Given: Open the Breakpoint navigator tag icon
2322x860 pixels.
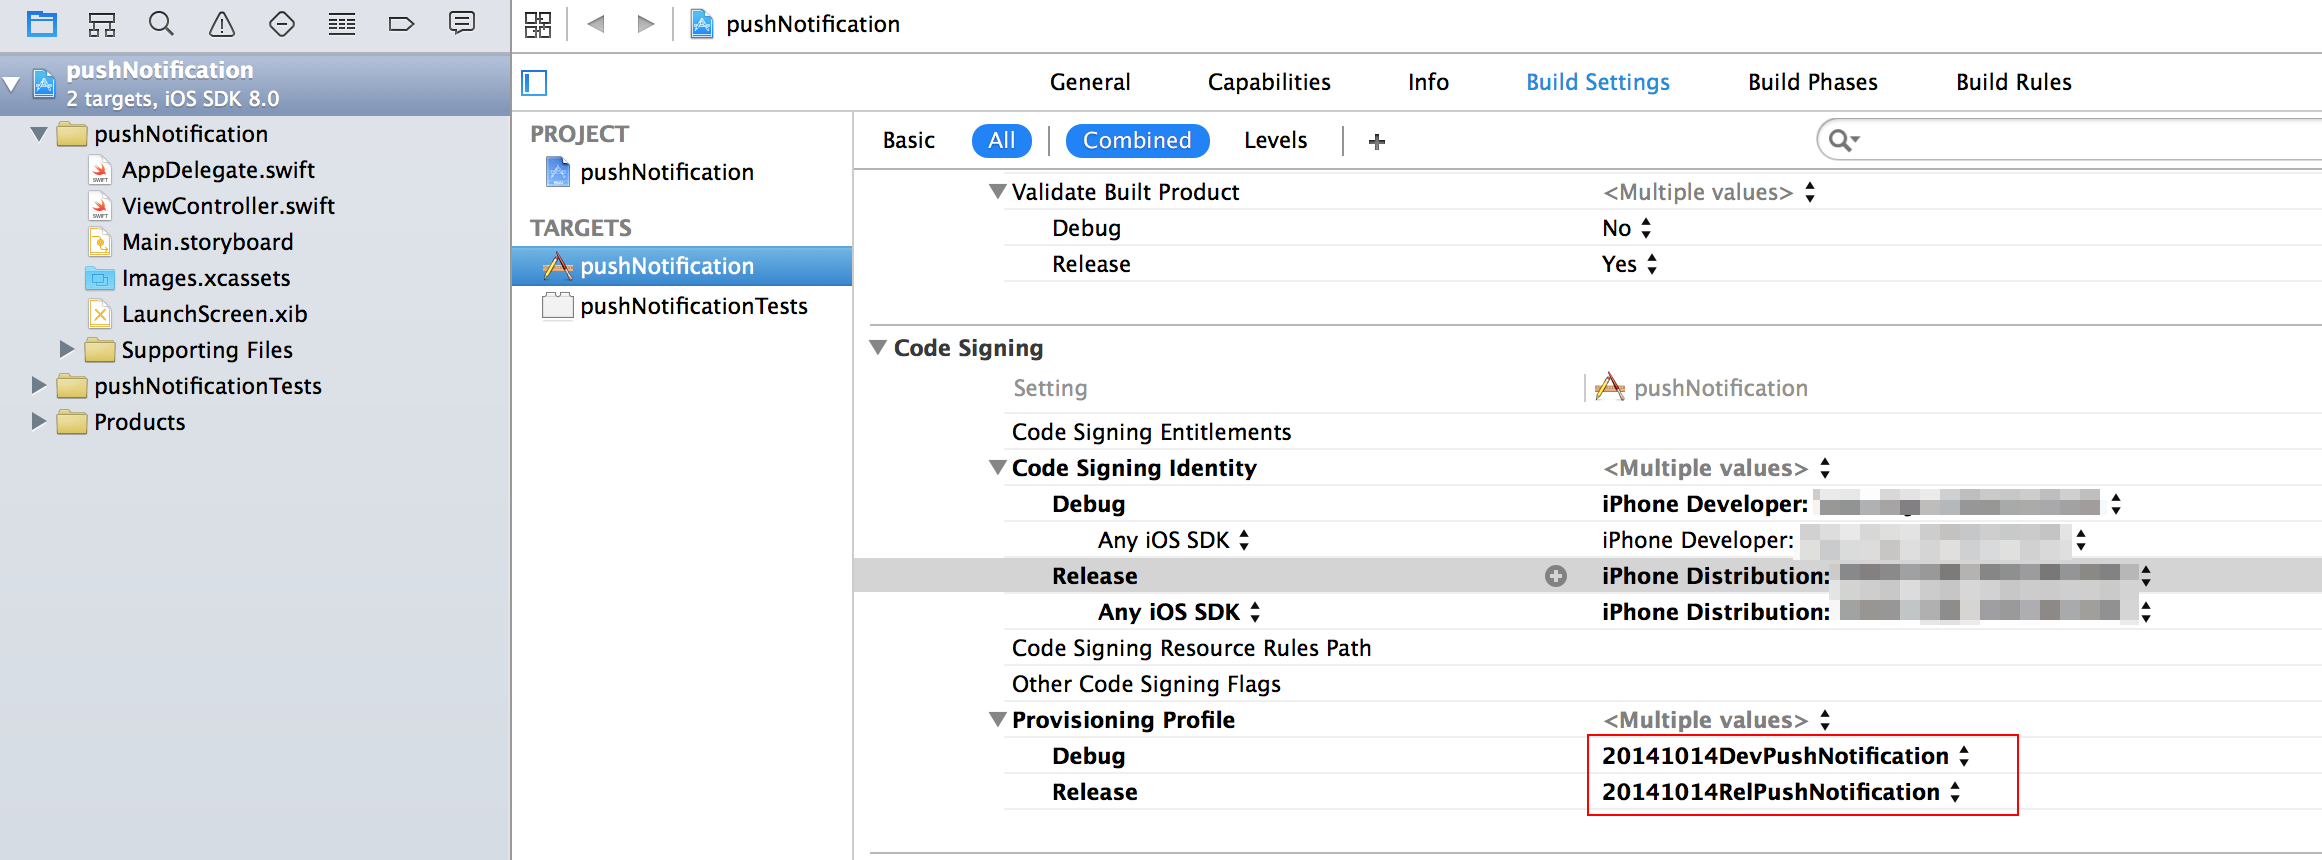Looking at the screenshot, I should click(401, 23).
